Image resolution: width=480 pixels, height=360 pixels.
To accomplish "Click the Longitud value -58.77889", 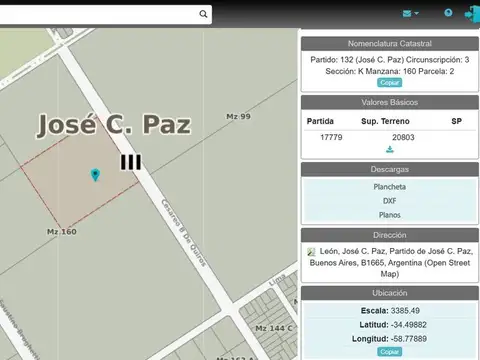I will [x=409, y=339].
